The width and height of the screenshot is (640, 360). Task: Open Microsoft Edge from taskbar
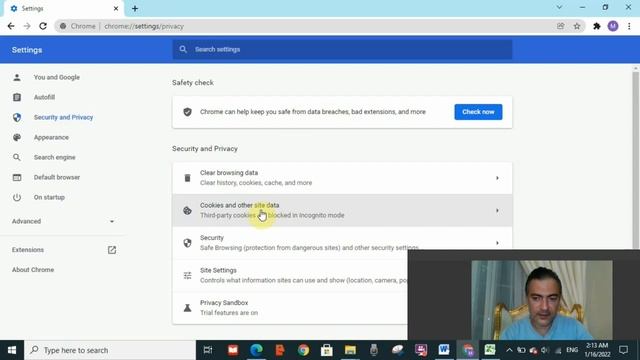pyautogui.click(x=256, y=350)
